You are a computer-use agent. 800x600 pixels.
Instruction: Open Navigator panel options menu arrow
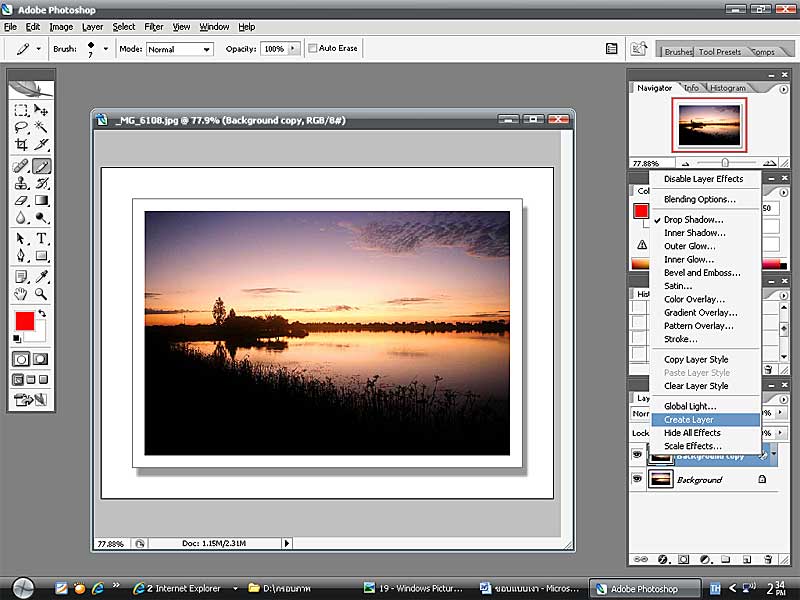tap(783, 89)
